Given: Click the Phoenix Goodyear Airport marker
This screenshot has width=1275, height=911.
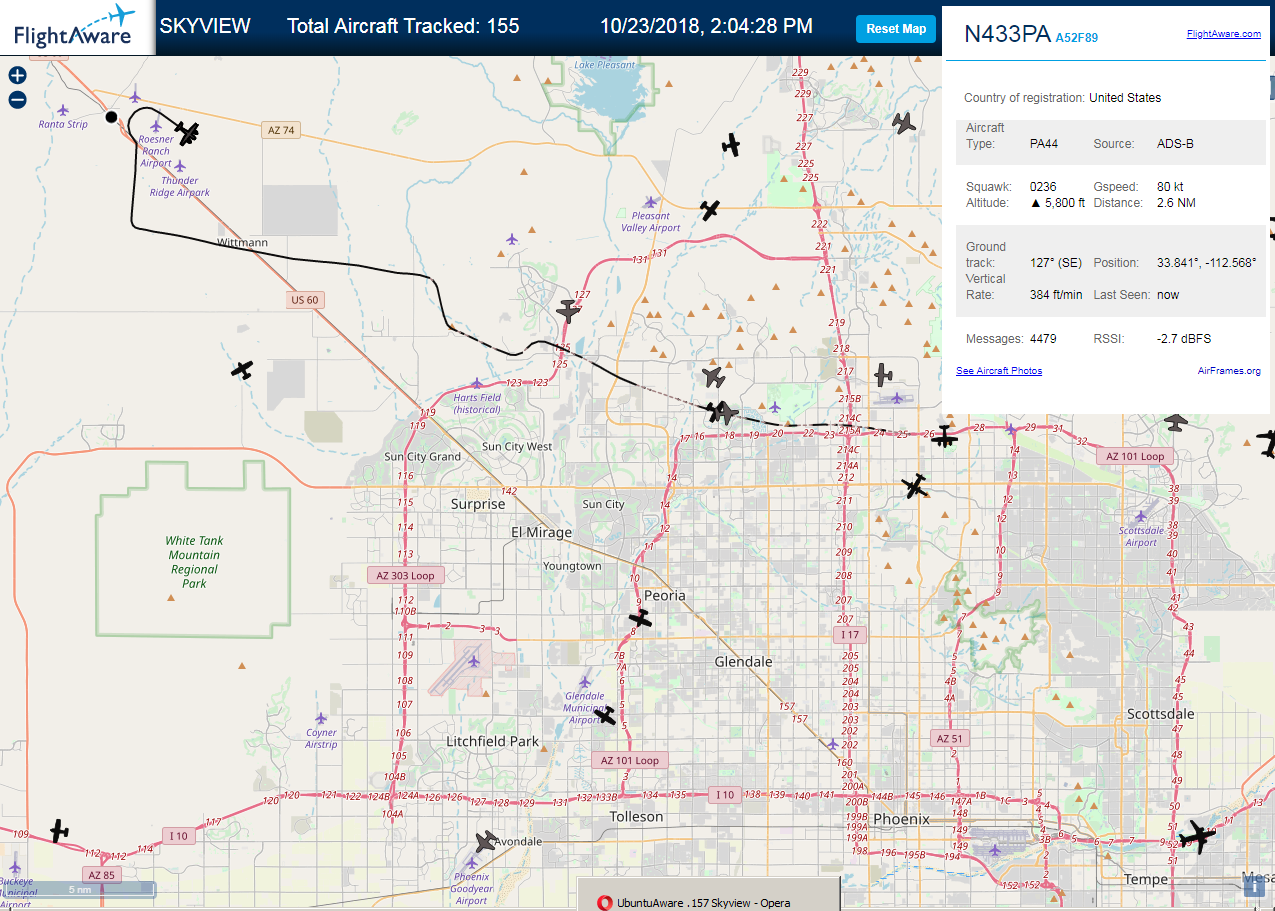Looking at the screenshot, I should (x=472, y=862).
